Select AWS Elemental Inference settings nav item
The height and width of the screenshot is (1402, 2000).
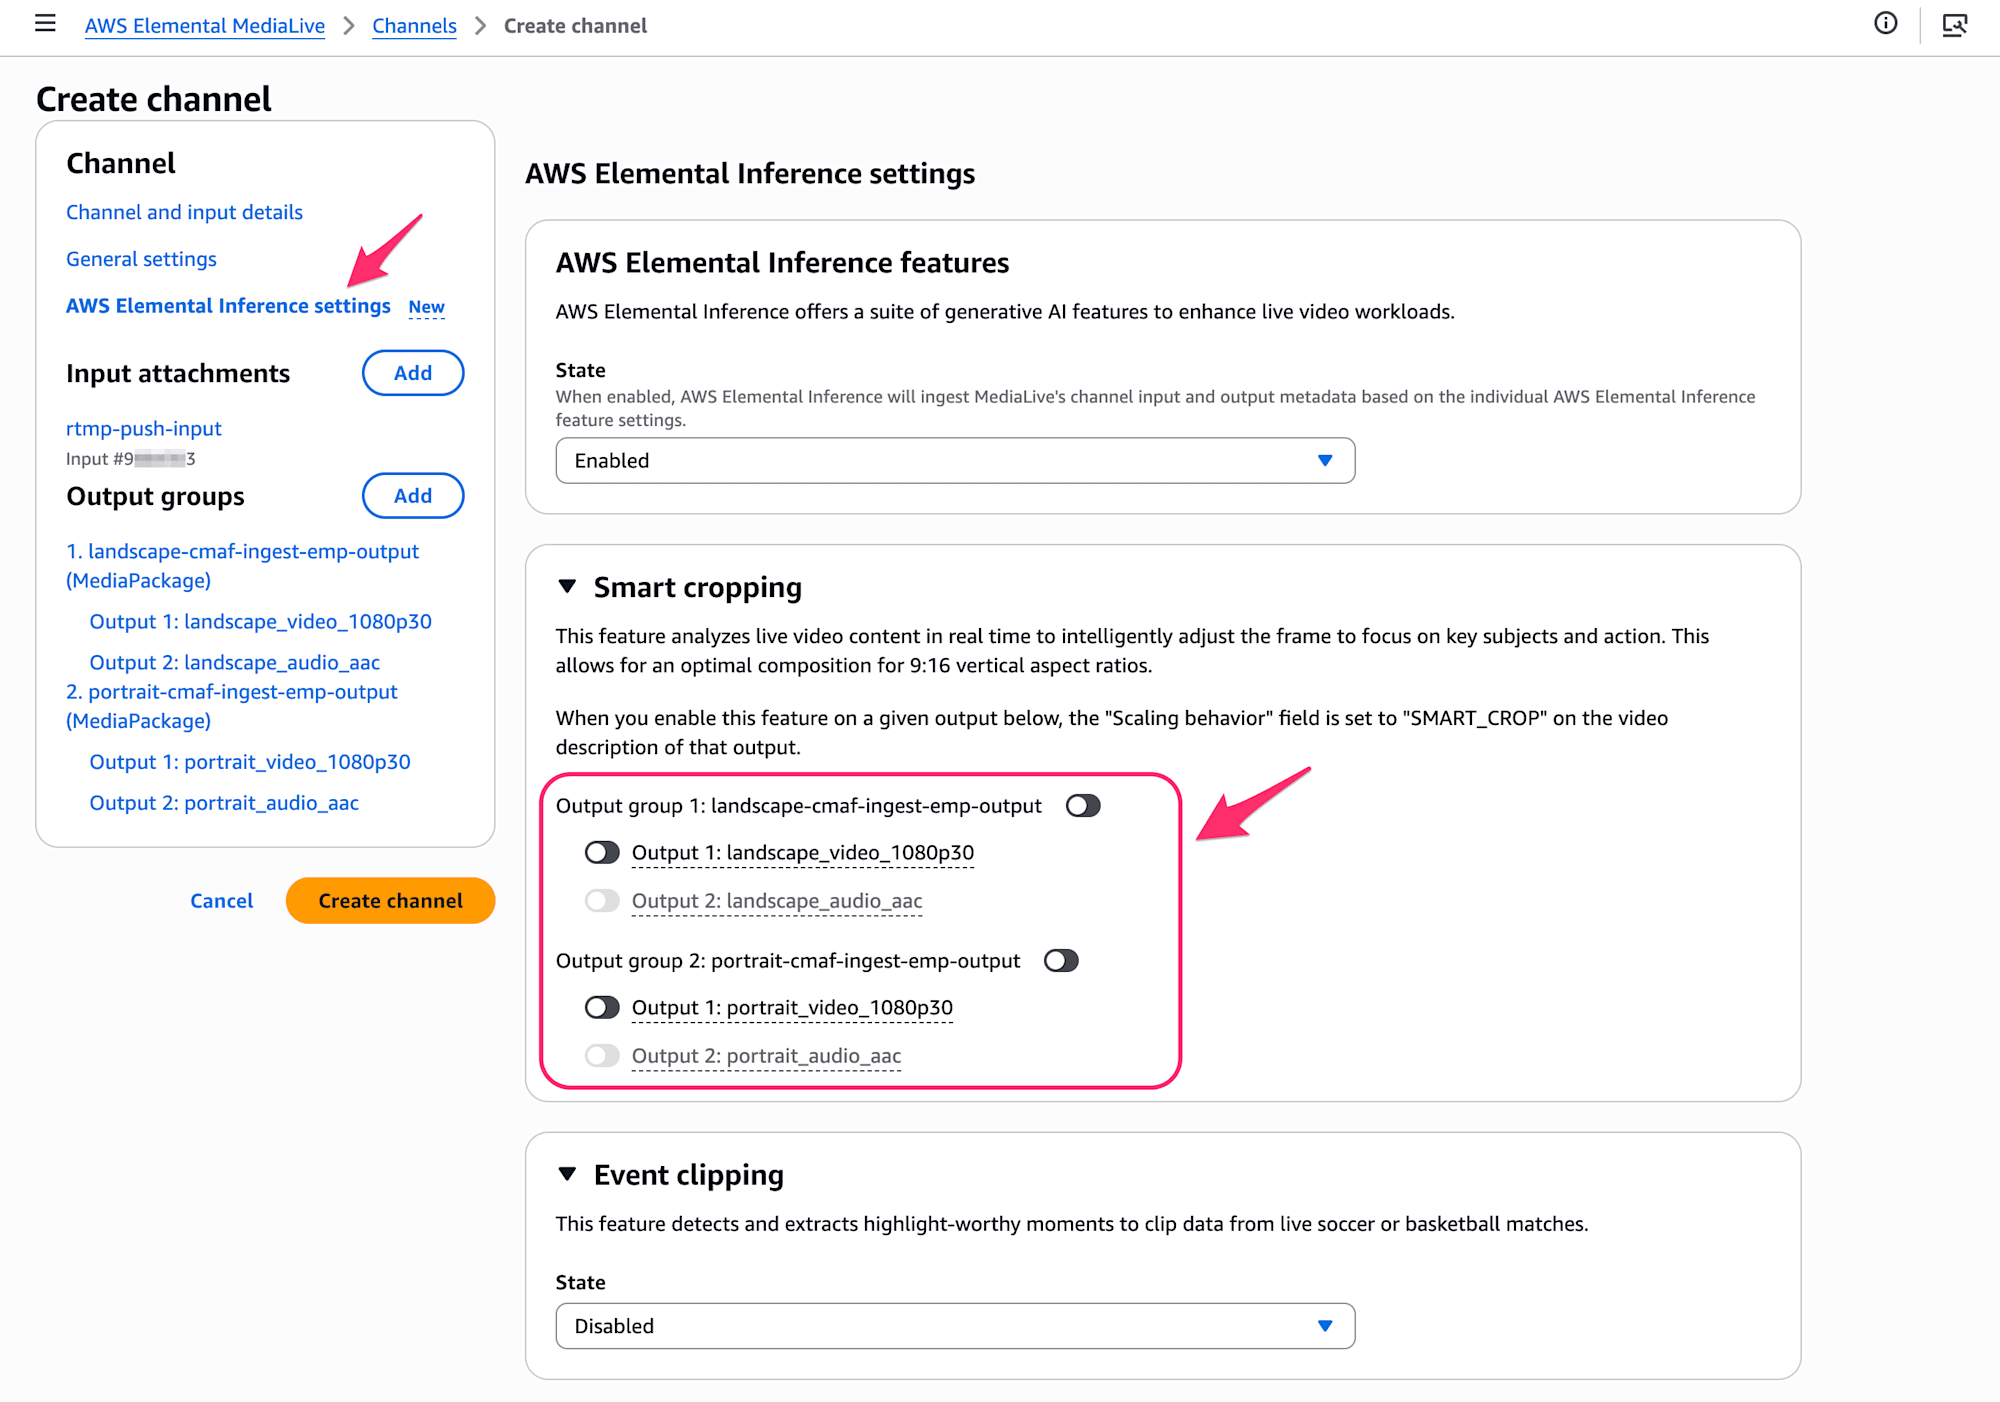coord(228,306)
